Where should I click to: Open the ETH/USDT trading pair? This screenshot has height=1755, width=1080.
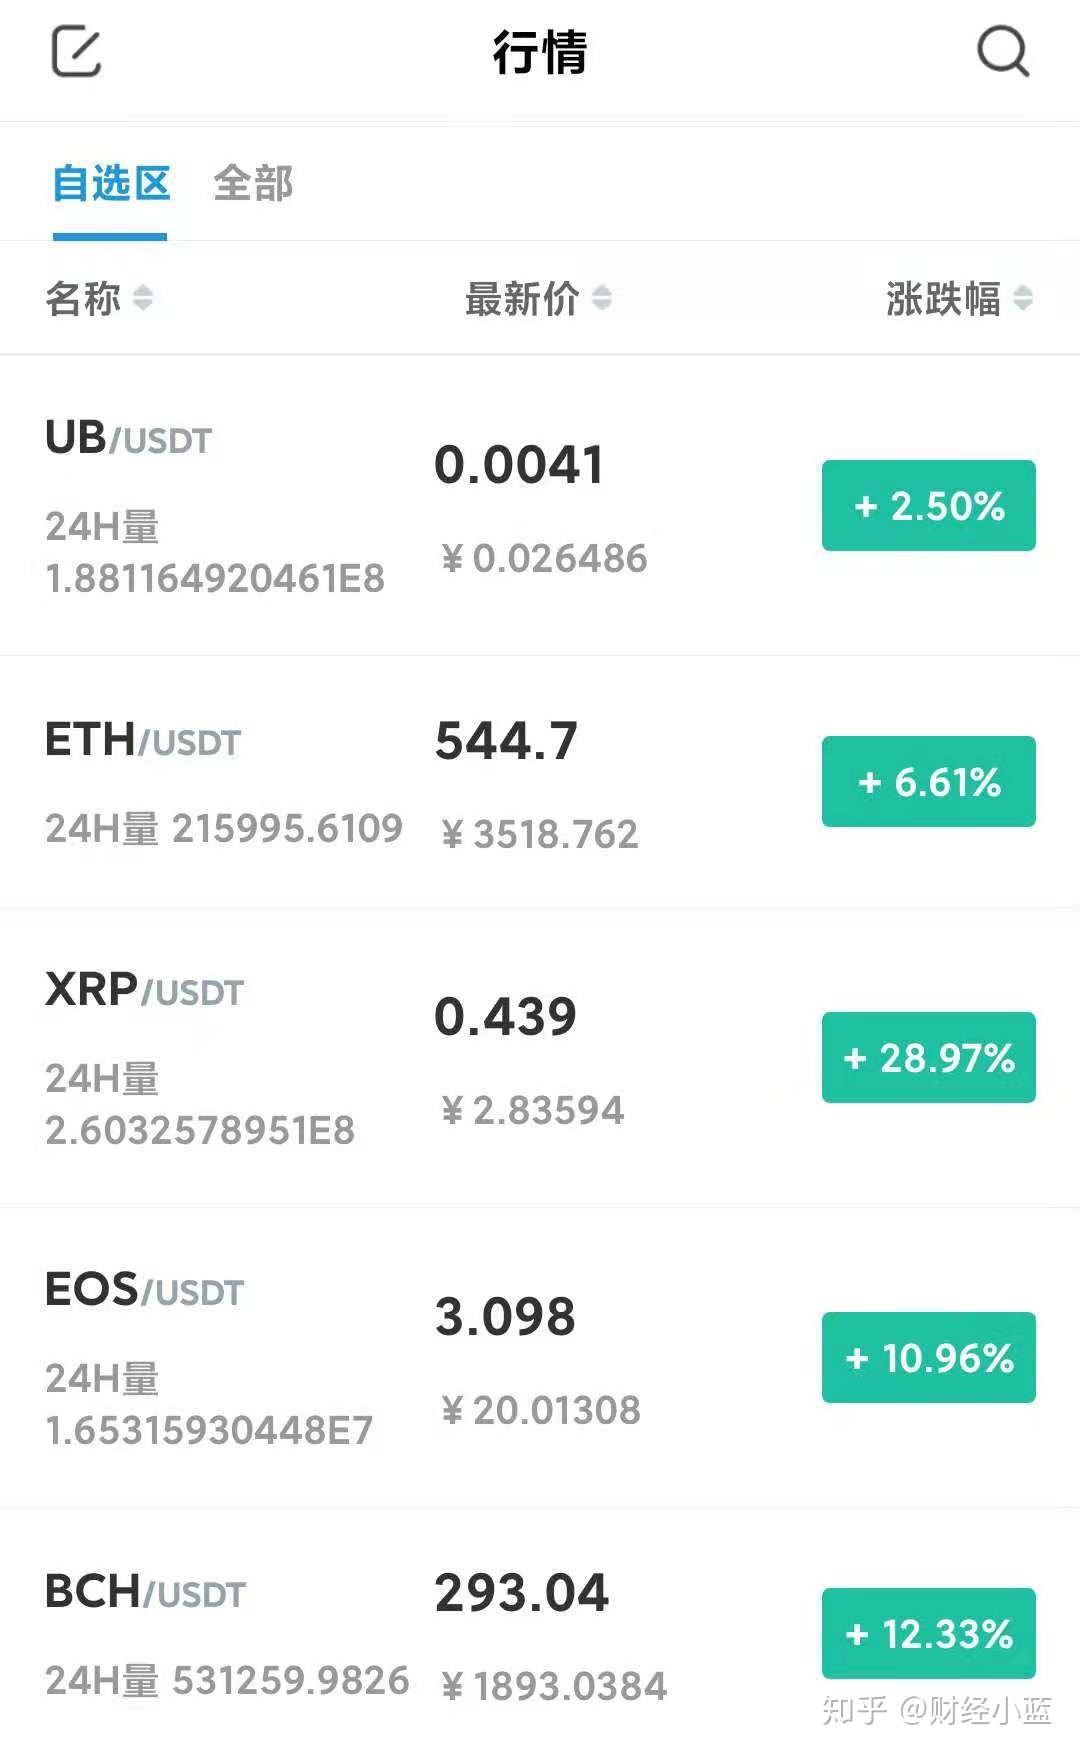coord(143,741)
